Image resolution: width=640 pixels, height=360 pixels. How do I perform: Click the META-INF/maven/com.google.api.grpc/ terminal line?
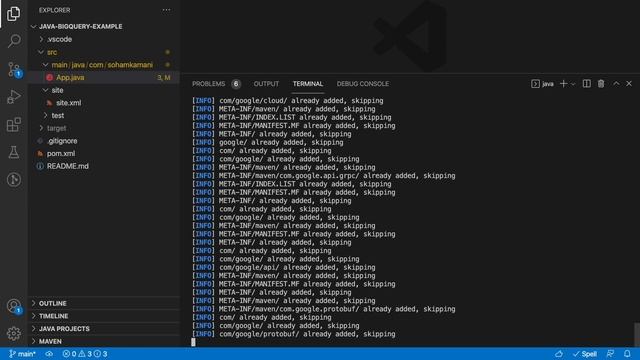coord(324,176)
